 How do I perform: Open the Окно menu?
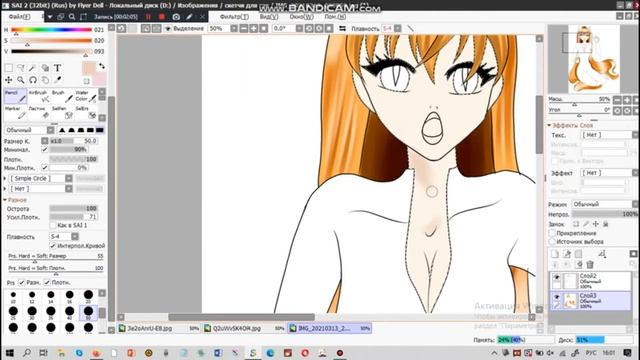(301, 17)
